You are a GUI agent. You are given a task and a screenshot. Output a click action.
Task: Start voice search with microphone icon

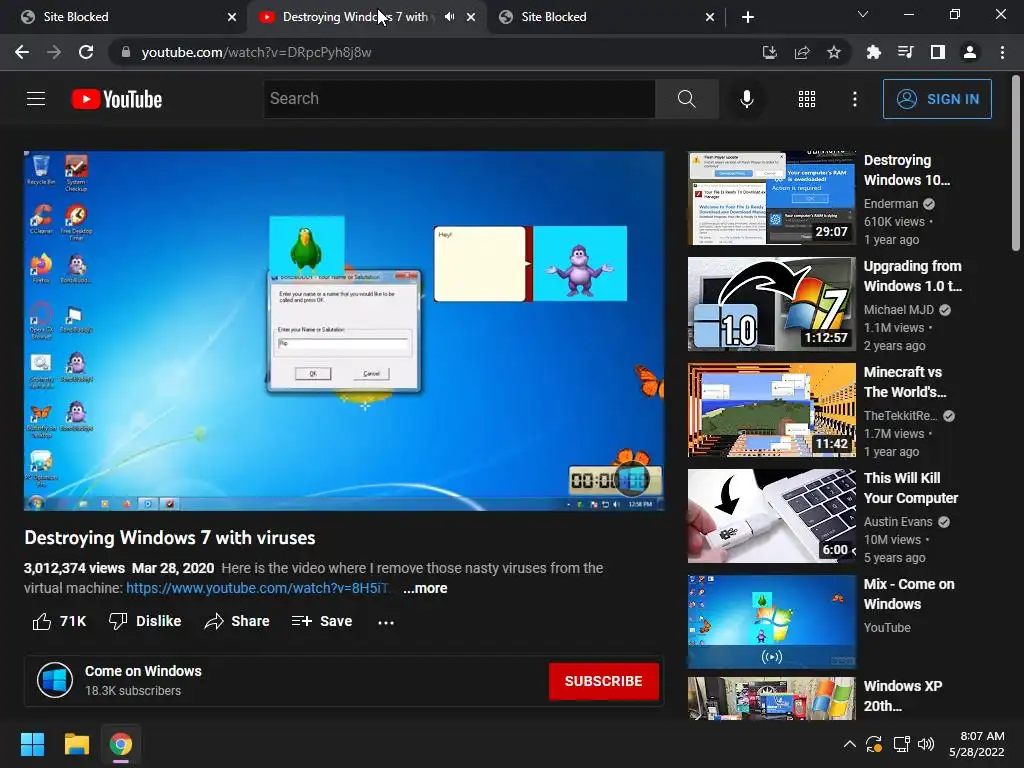746,99
